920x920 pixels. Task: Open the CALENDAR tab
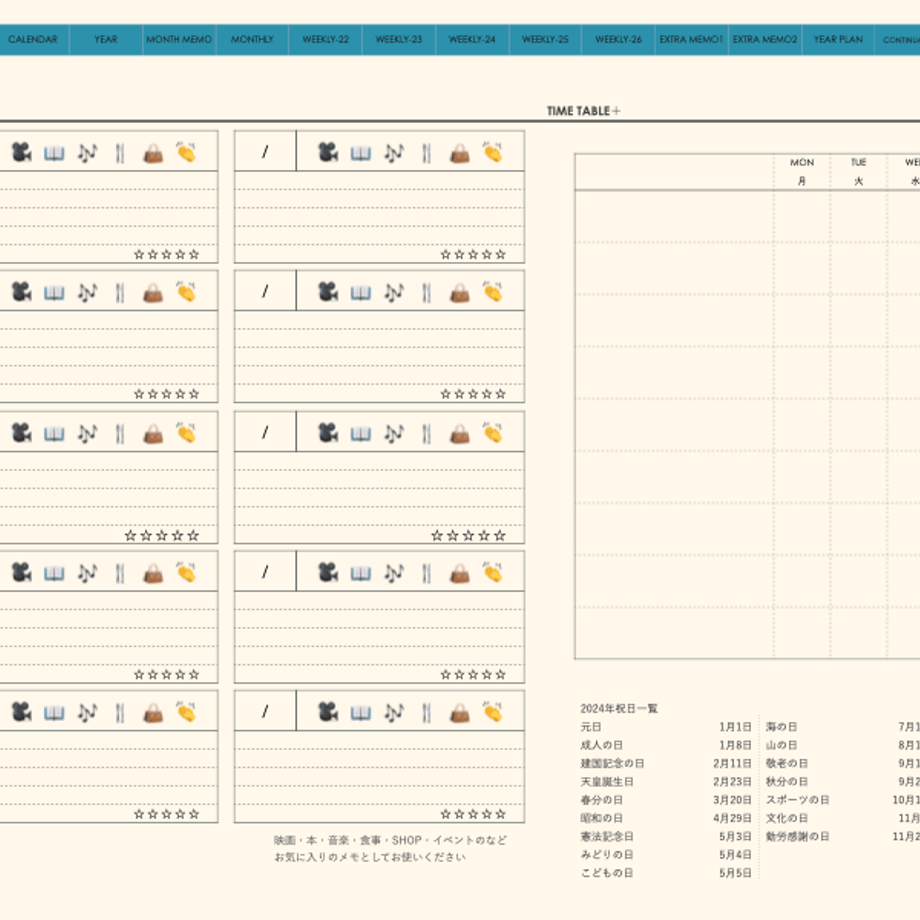pyautogui.click(x=33, y=39)
